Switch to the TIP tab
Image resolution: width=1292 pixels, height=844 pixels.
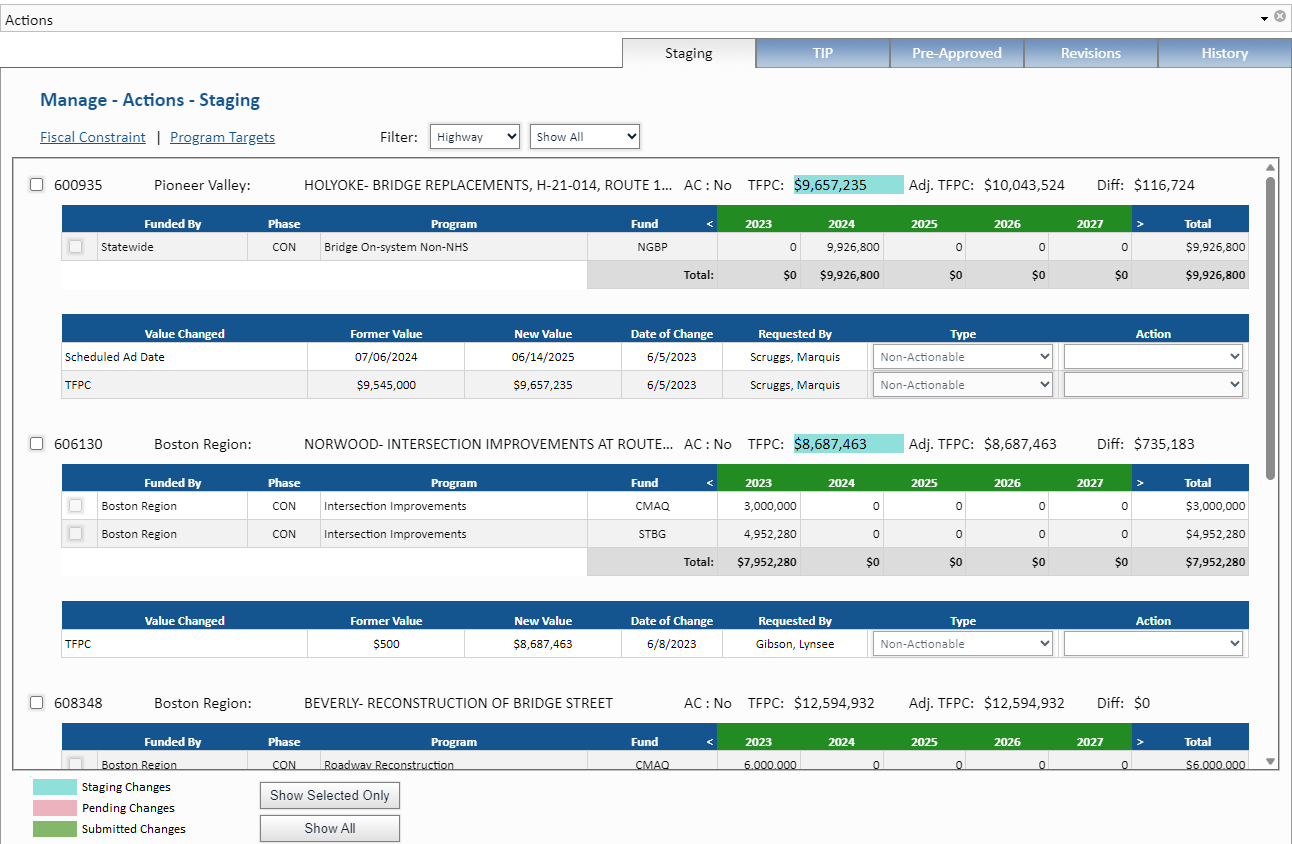pos(822,53)
